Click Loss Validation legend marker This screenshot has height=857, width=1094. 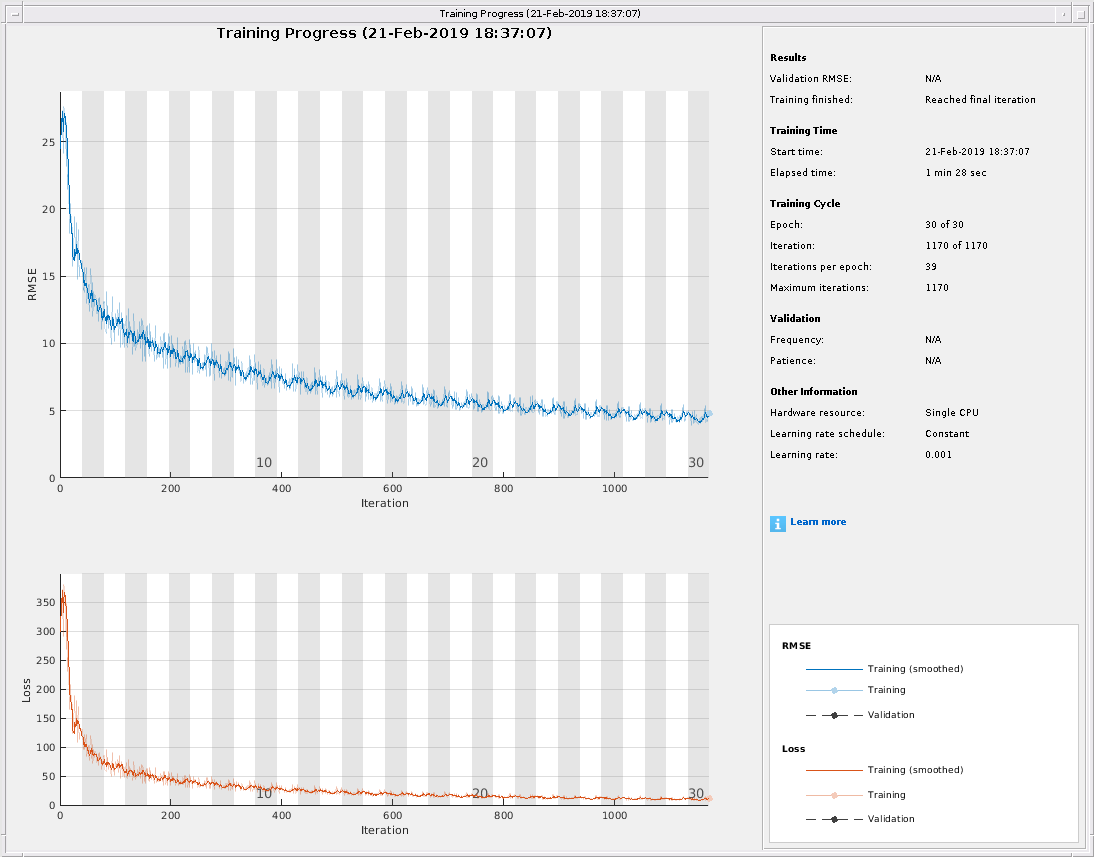[833, 819]
